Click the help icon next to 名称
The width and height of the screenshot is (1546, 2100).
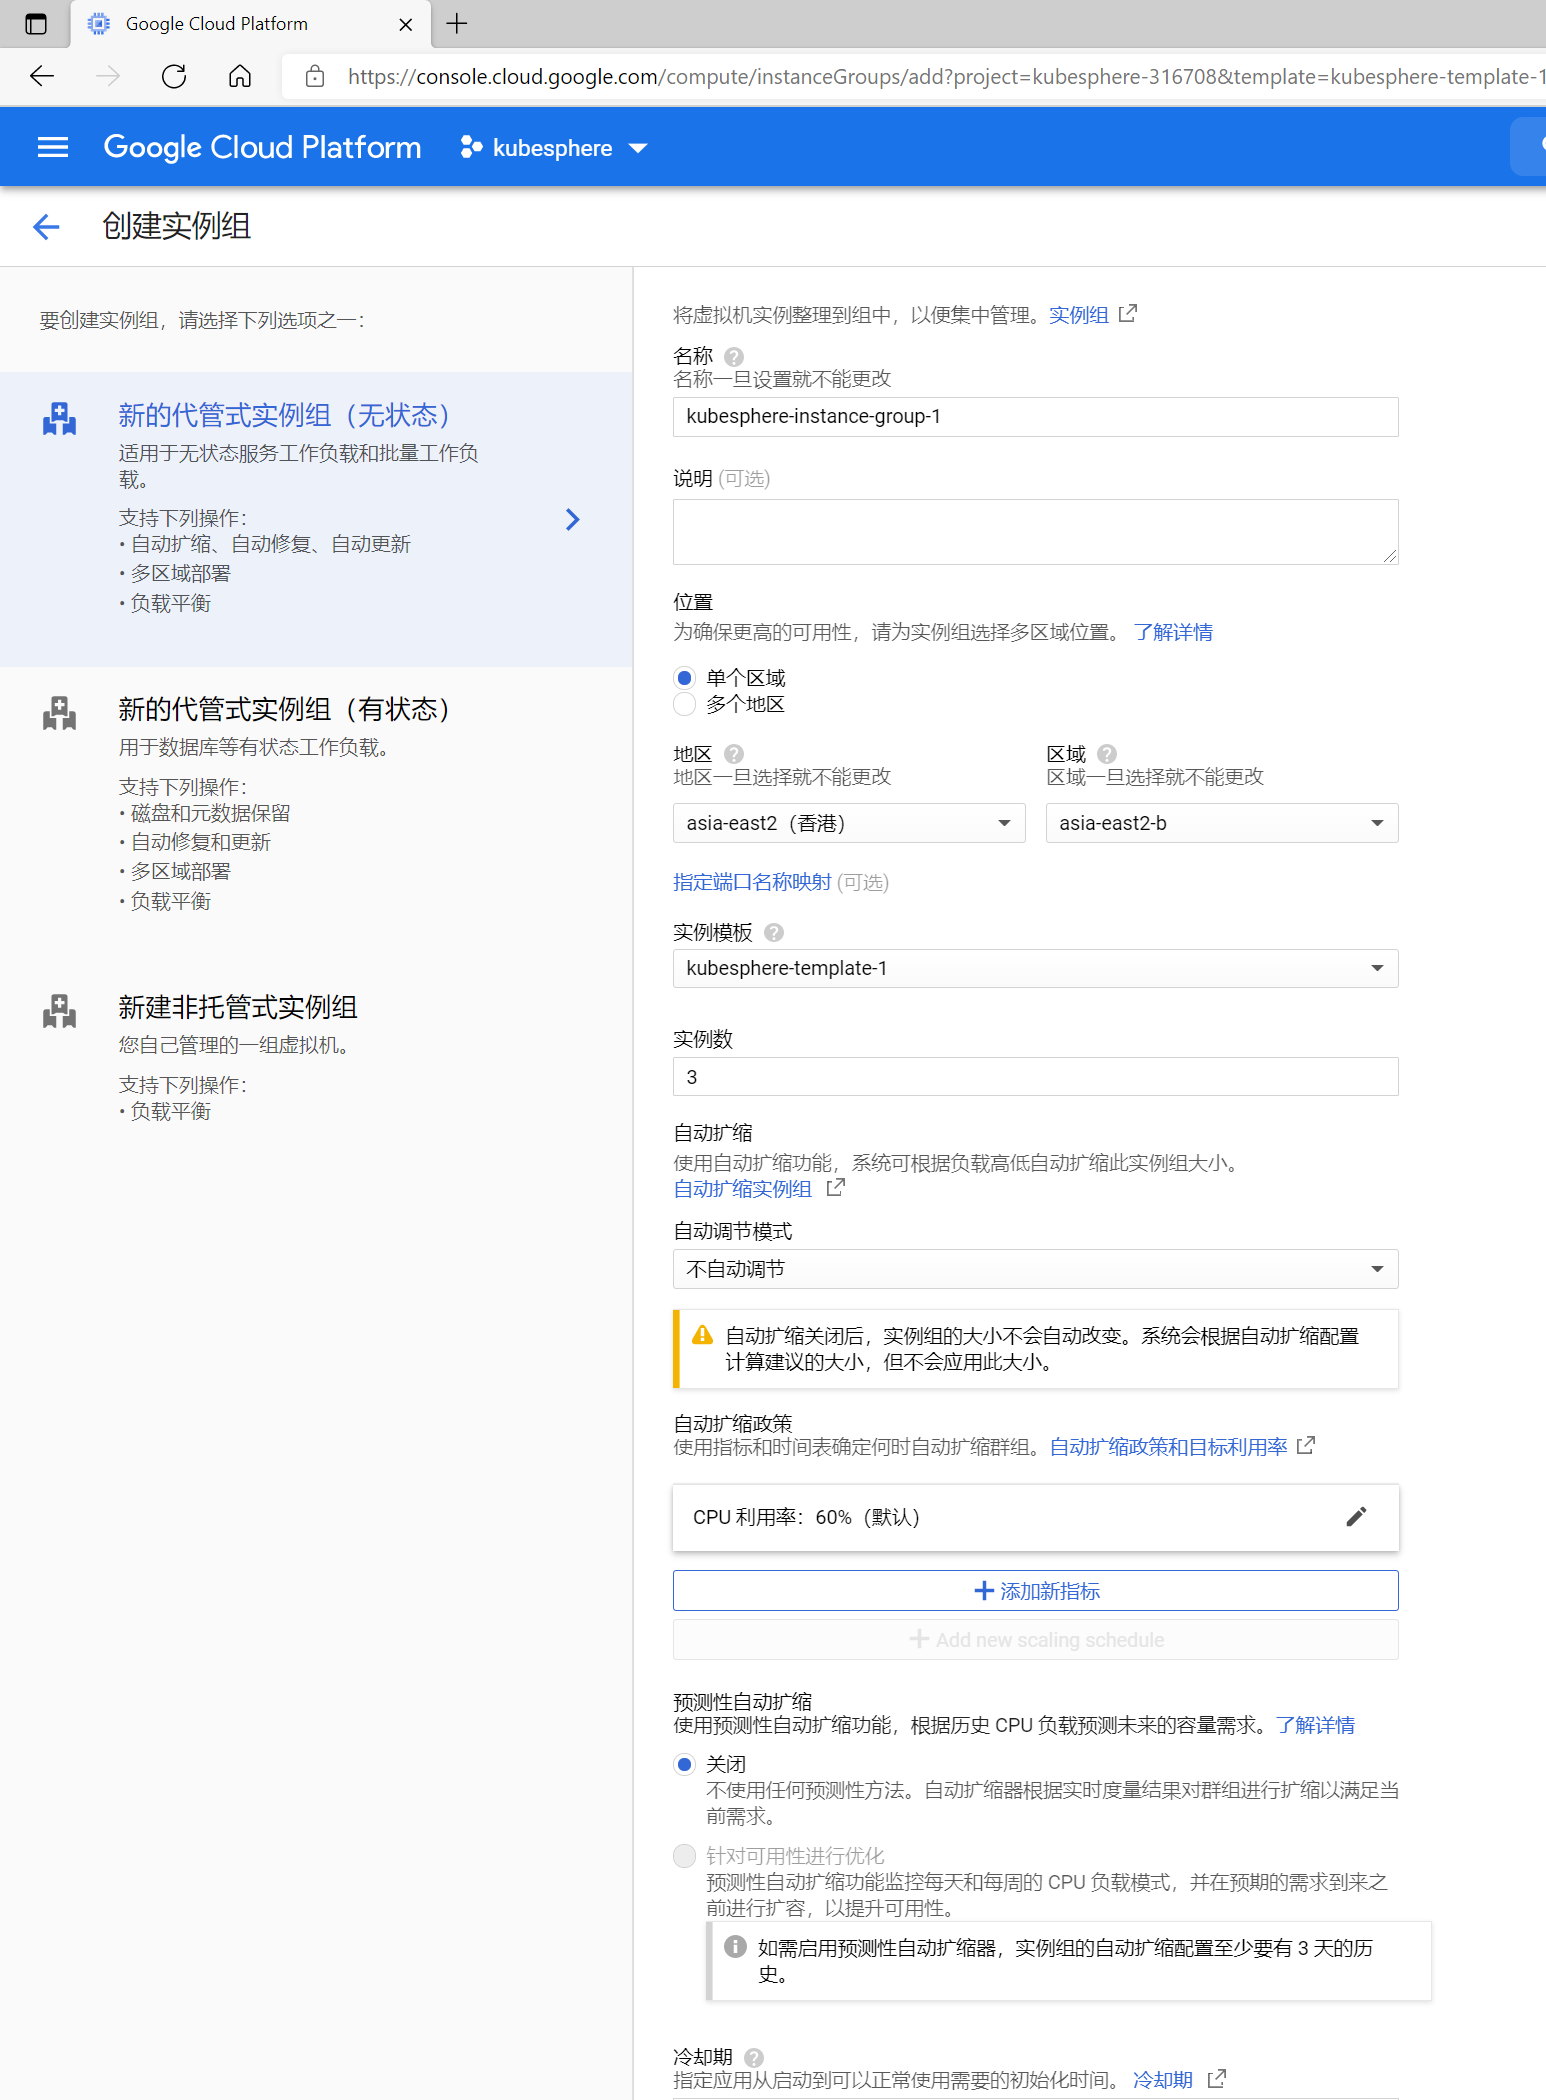(x=733, y=357)
